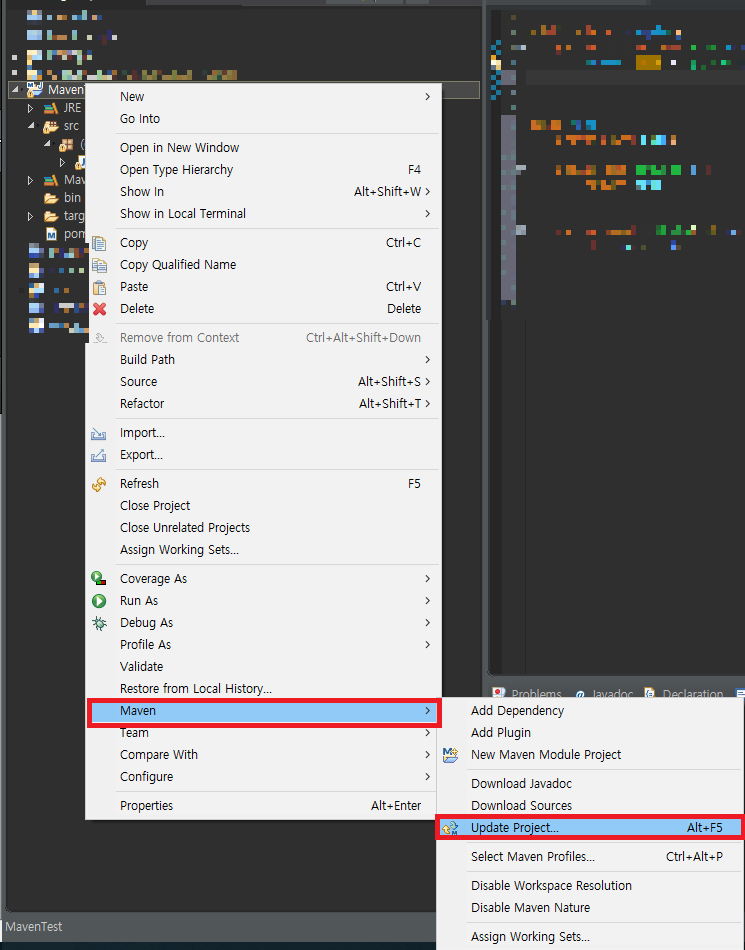Click the pom file icon in the tree

[x=51, y=234]
